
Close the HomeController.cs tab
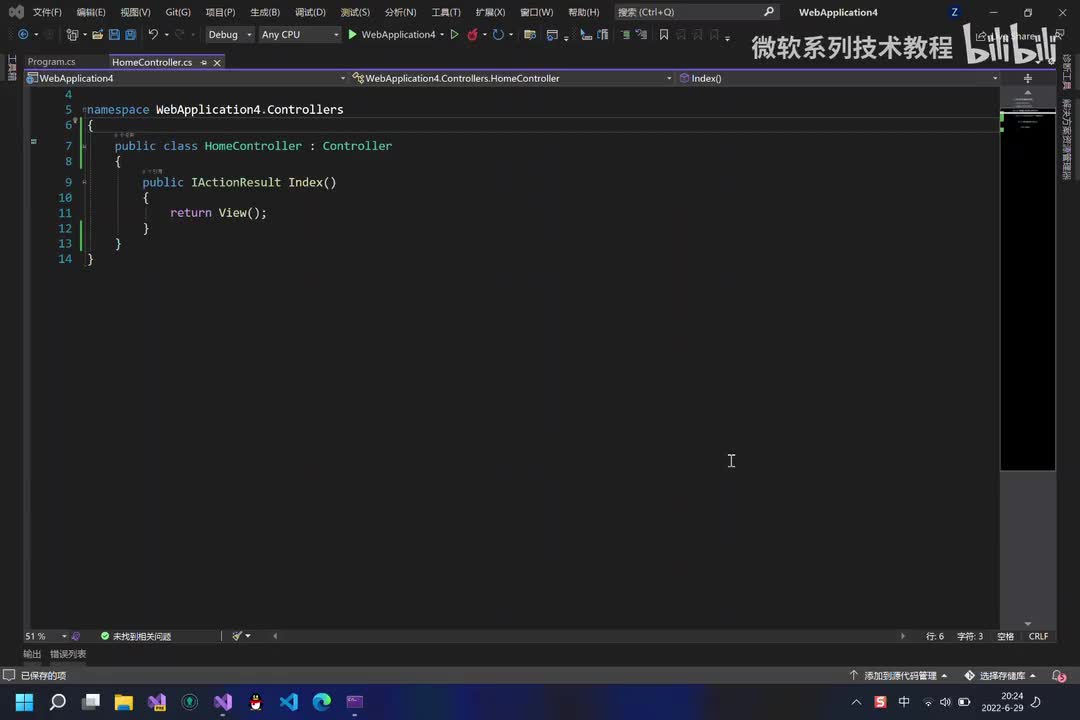[217, 63]
